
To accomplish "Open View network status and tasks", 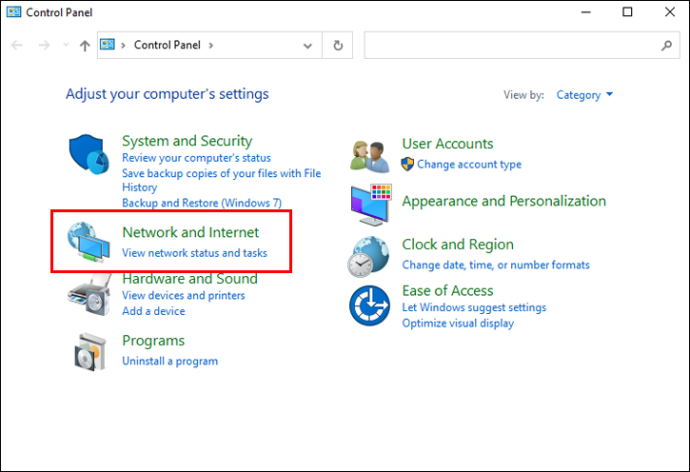I will [194, 253].
